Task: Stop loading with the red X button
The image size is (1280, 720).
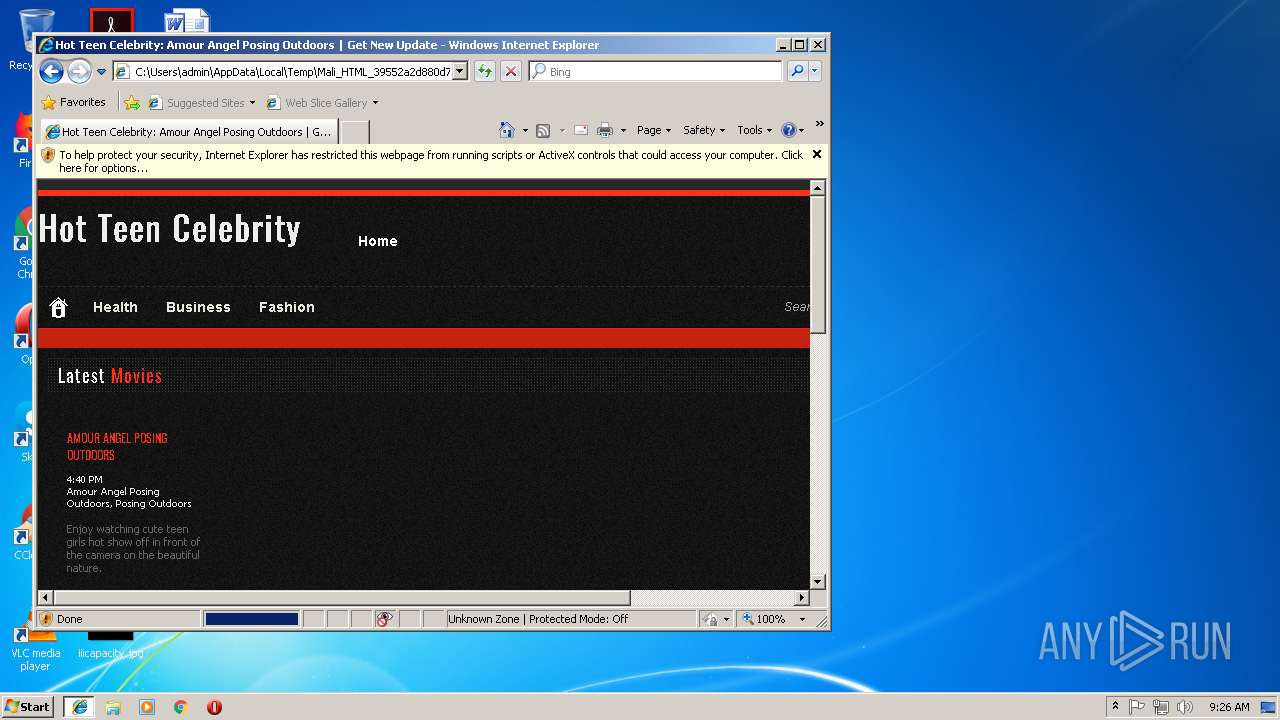Action: pyautogui.click(x=511, y=71)
